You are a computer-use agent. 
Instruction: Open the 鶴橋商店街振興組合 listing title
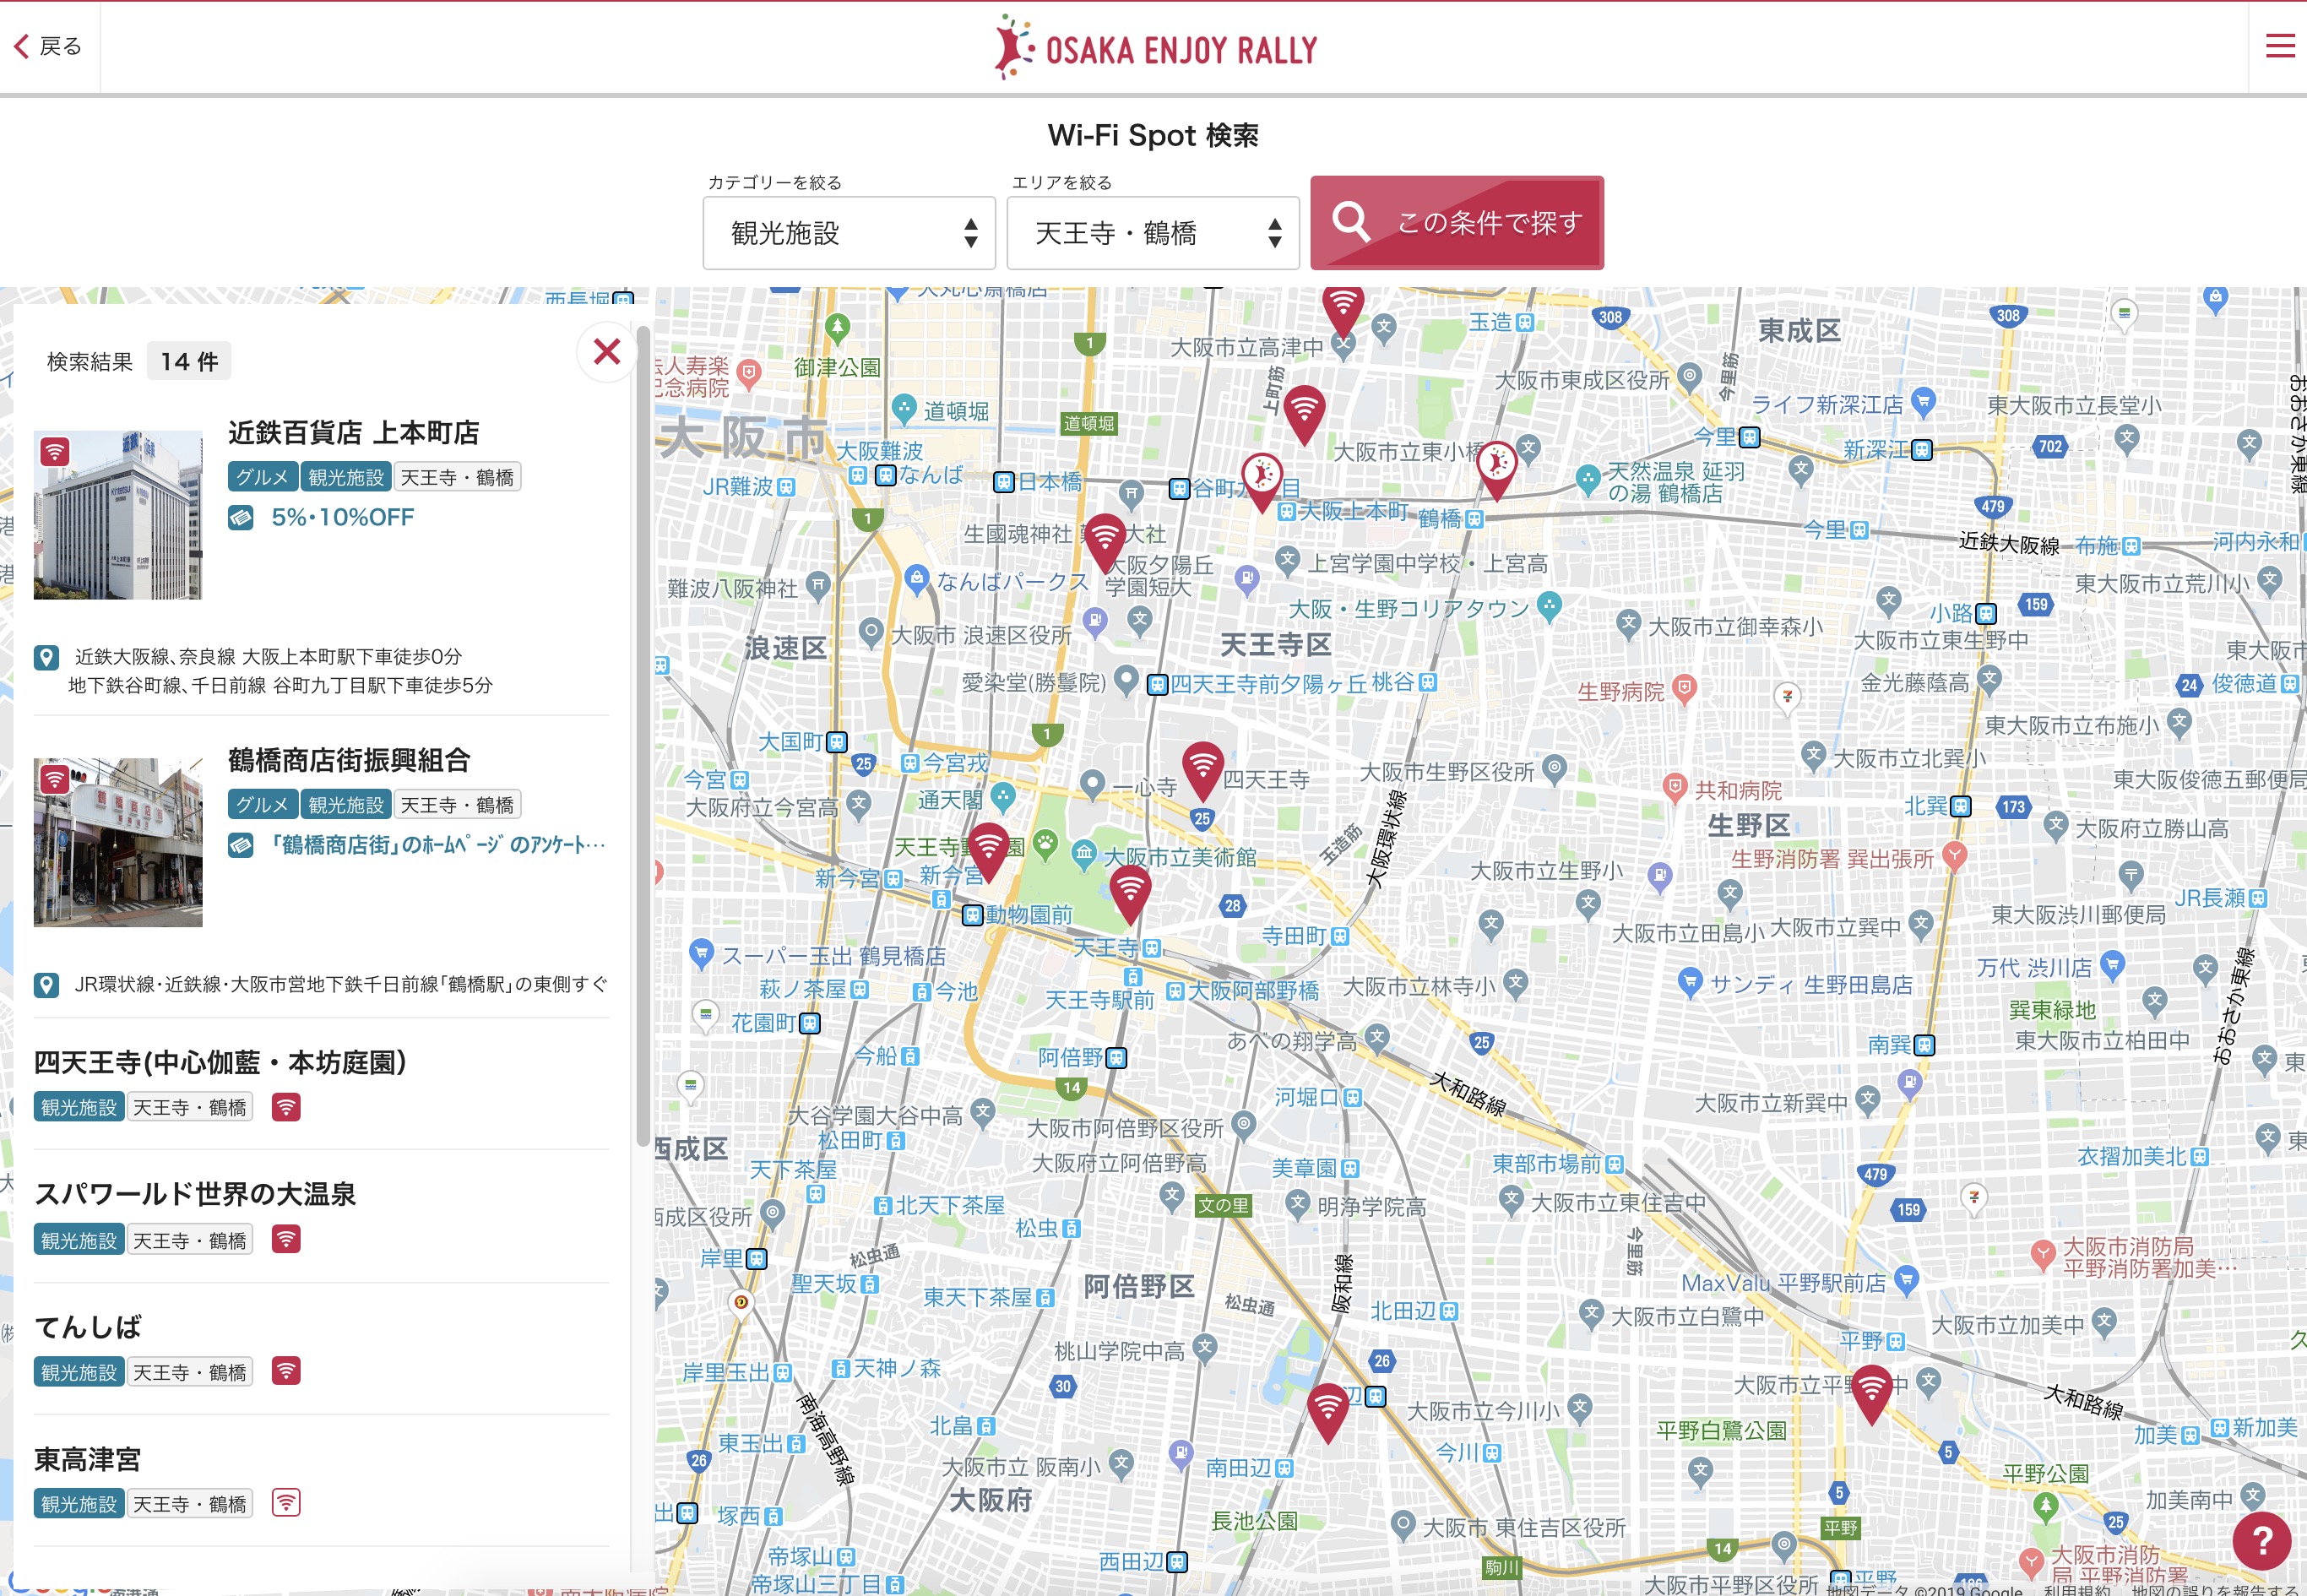point(349,760)
